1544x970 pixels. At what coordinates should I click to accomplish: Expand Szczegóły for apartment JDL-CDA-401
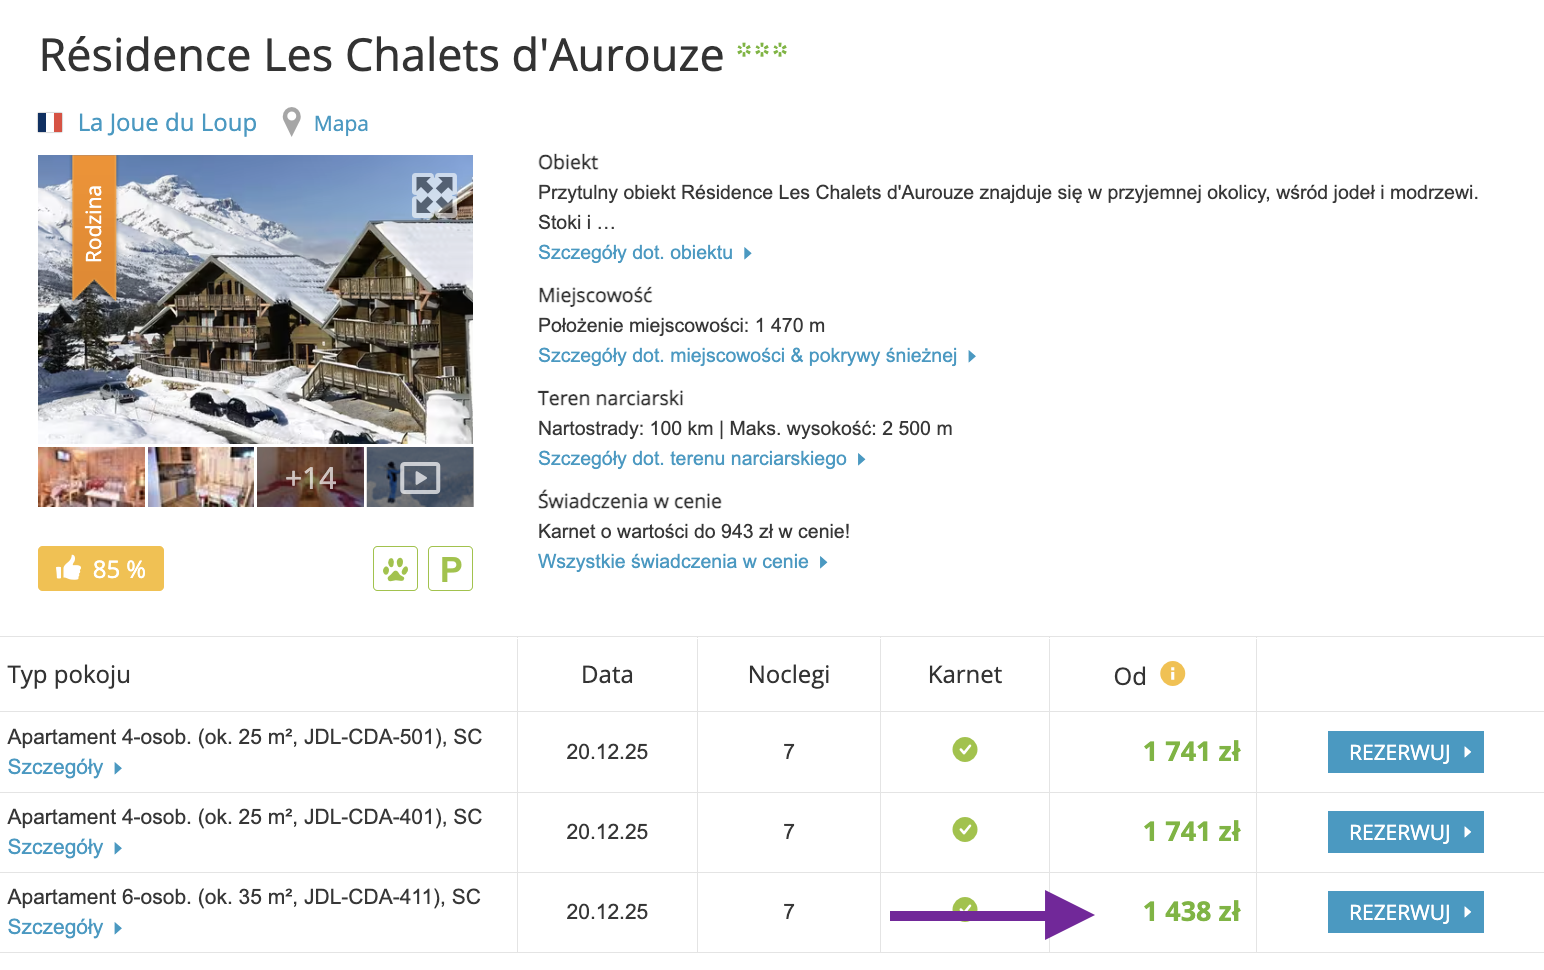point(56,847)
